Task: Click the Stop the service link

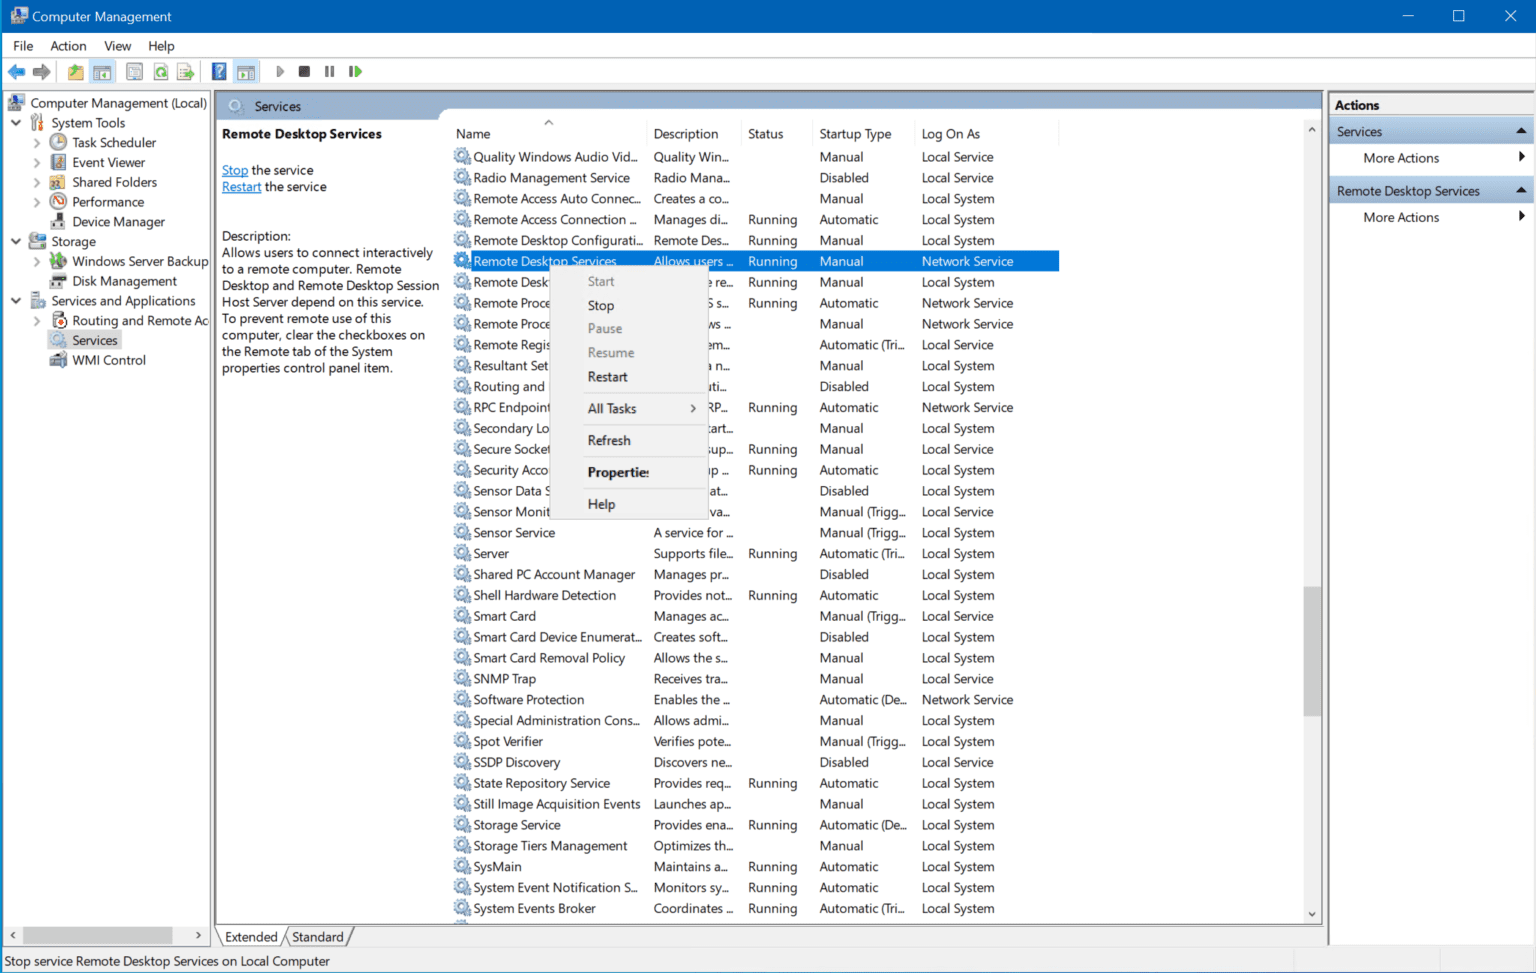Action: 234,170
